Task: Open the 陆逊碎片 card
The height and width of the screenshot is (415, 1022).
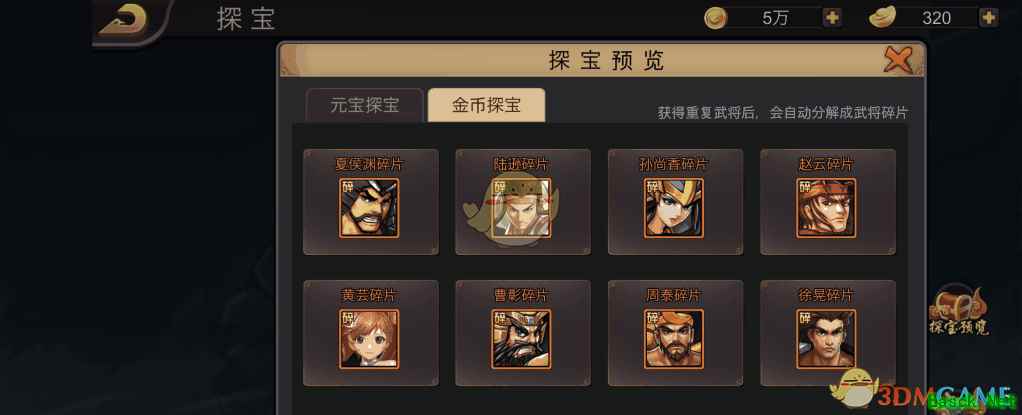Action: coord(523,201)
